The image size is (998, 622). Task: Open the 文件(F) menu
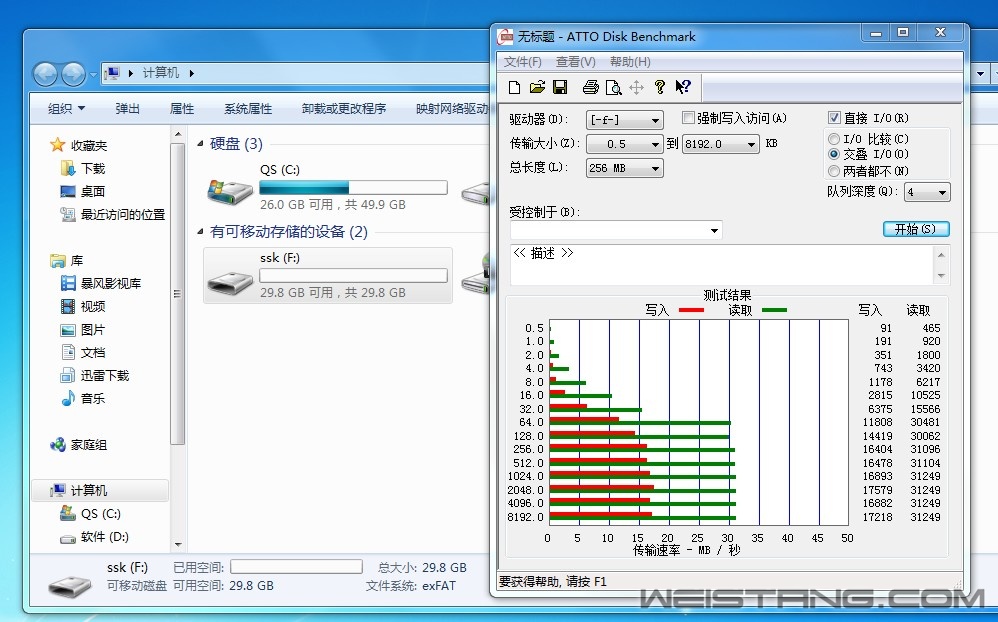[522, 62]
